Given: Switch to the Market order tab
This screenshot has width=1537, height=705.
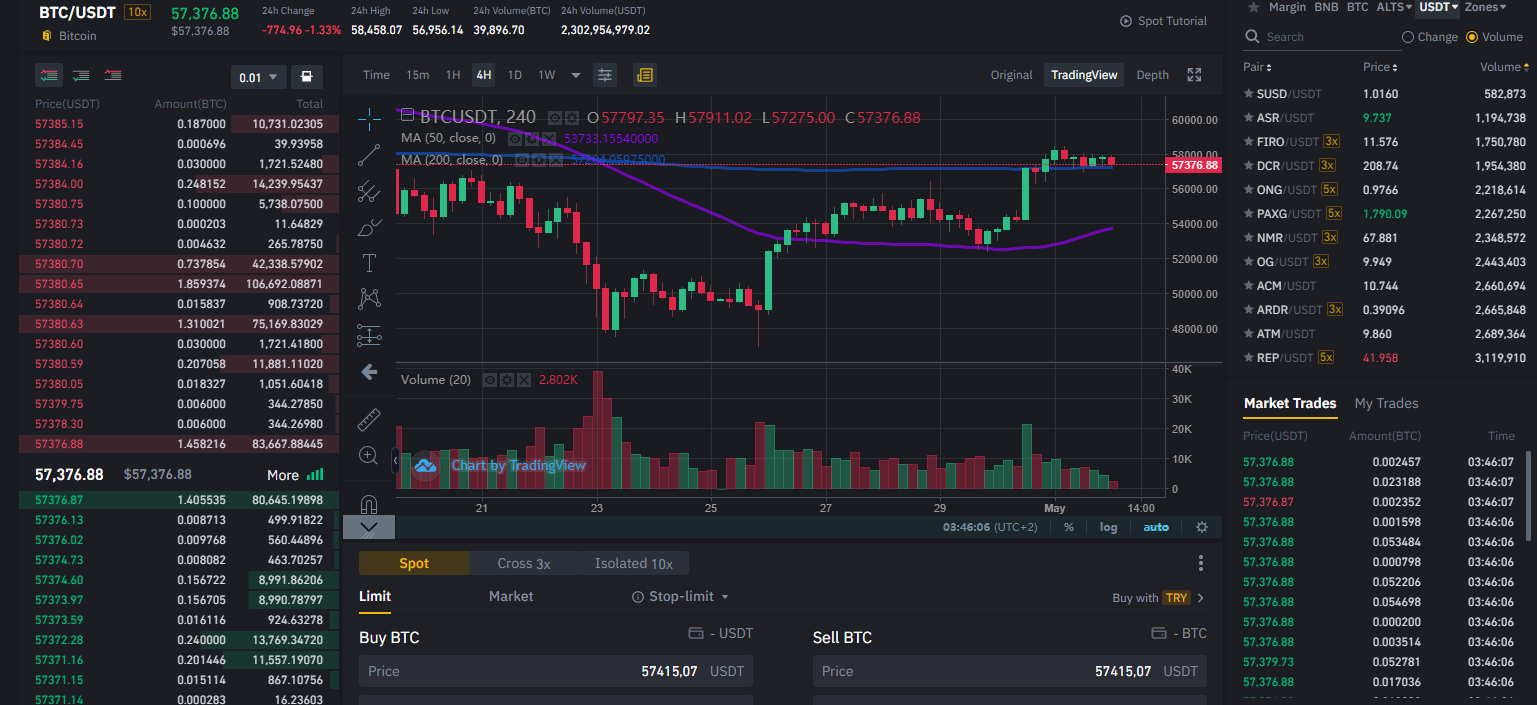Looking at the screenshot, I should pyautogui.click(x=511, y=596).
